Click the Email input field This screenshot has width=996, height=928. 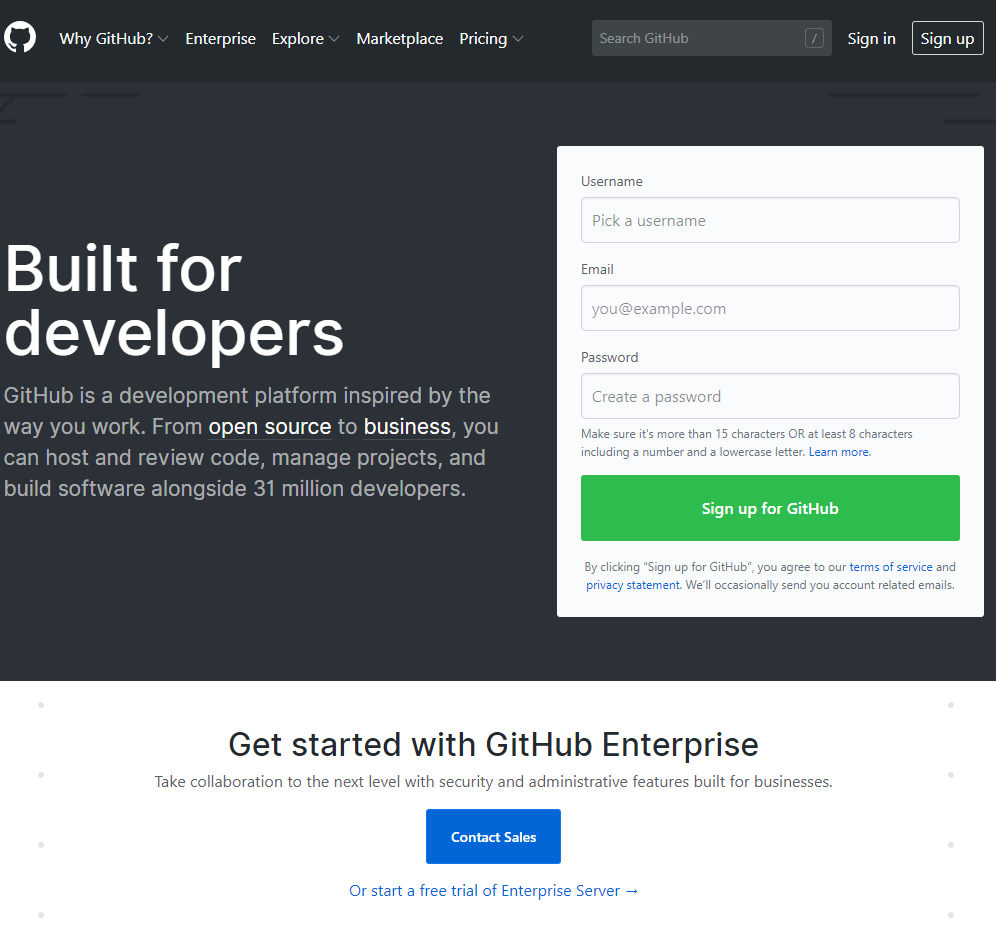(x=770, y=308)
